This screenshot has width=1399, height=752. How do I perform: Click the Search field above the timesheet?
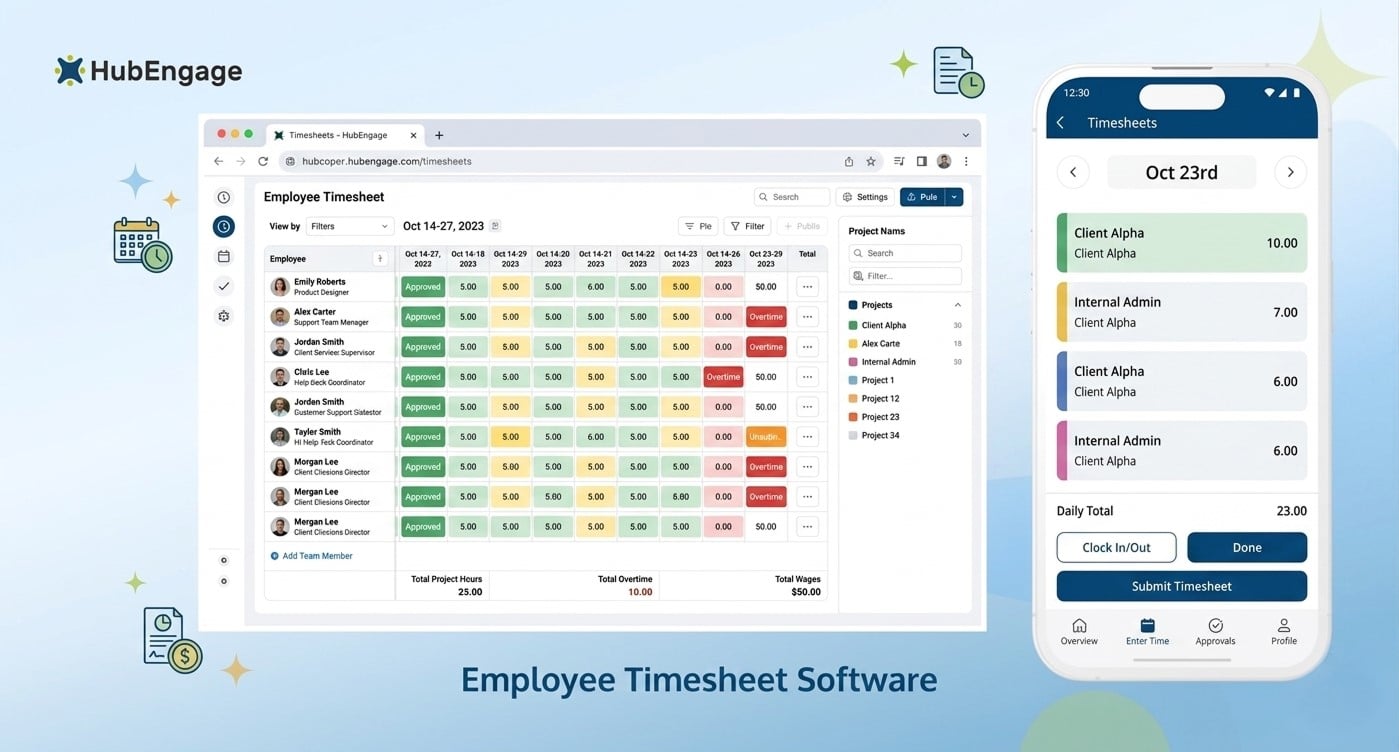791,196
